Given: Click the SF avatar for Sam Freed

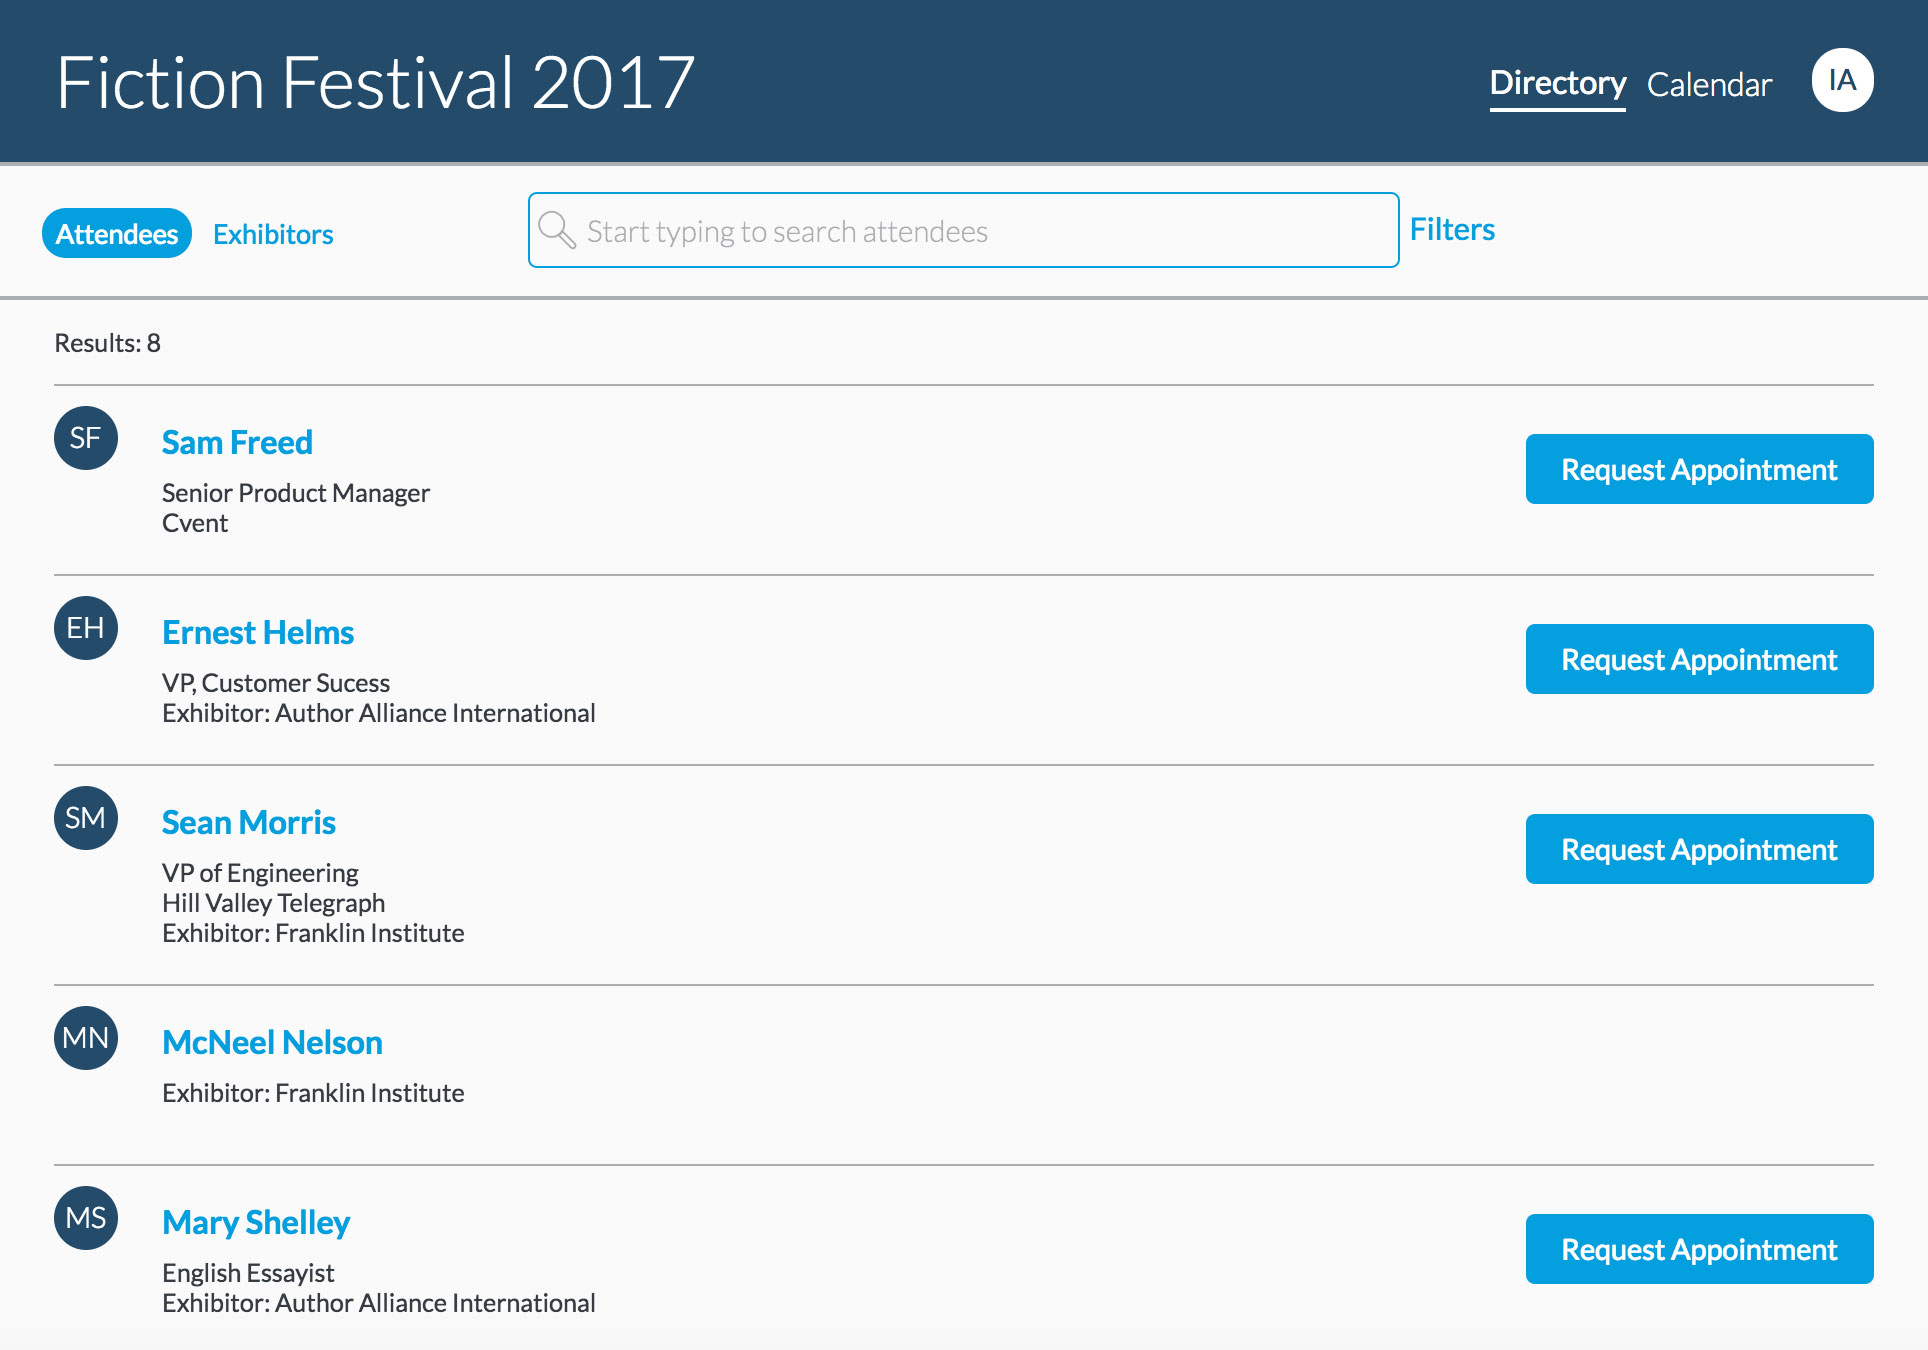Looking at the screenshot, I should (x=86, y=438).
